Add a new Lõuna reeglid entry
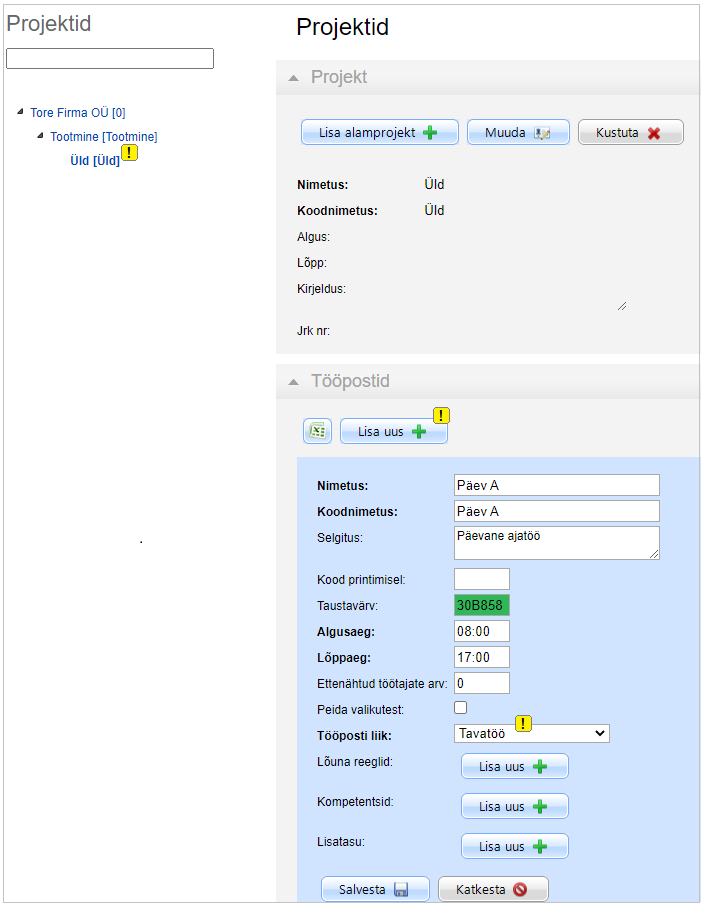The image size is (704, 907). pyautogui.click(x=514, y=767)
